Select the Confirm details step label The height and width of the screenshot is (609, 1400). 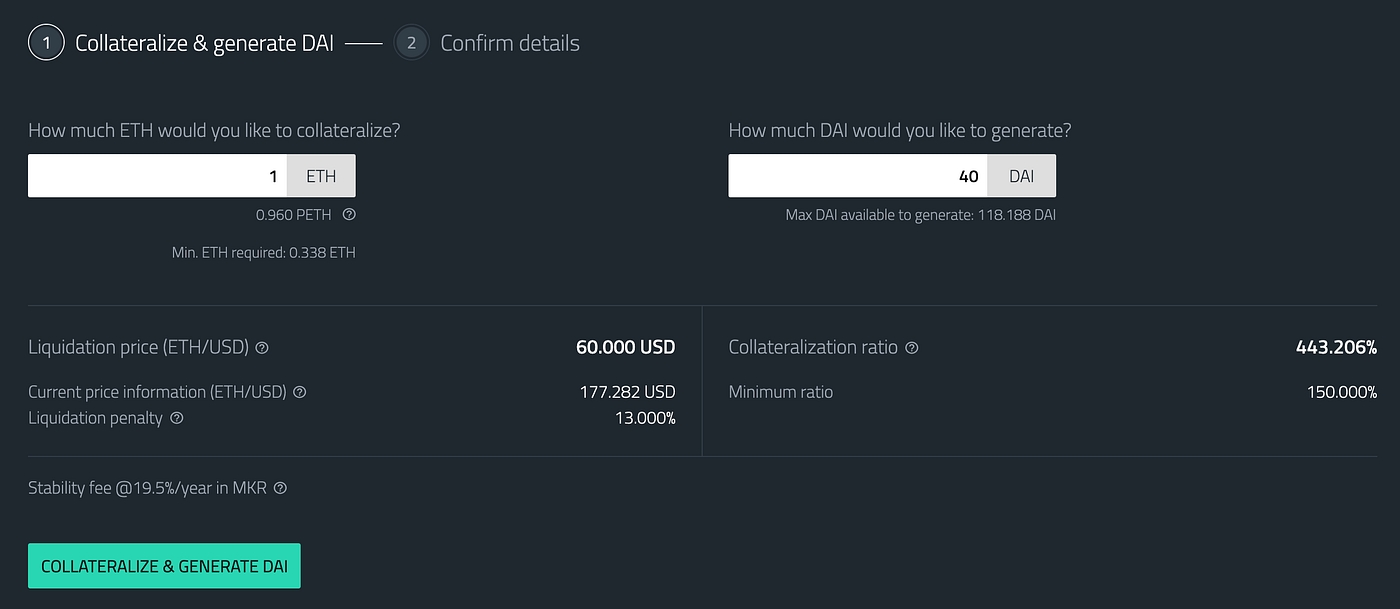click(x=509, y=43)
